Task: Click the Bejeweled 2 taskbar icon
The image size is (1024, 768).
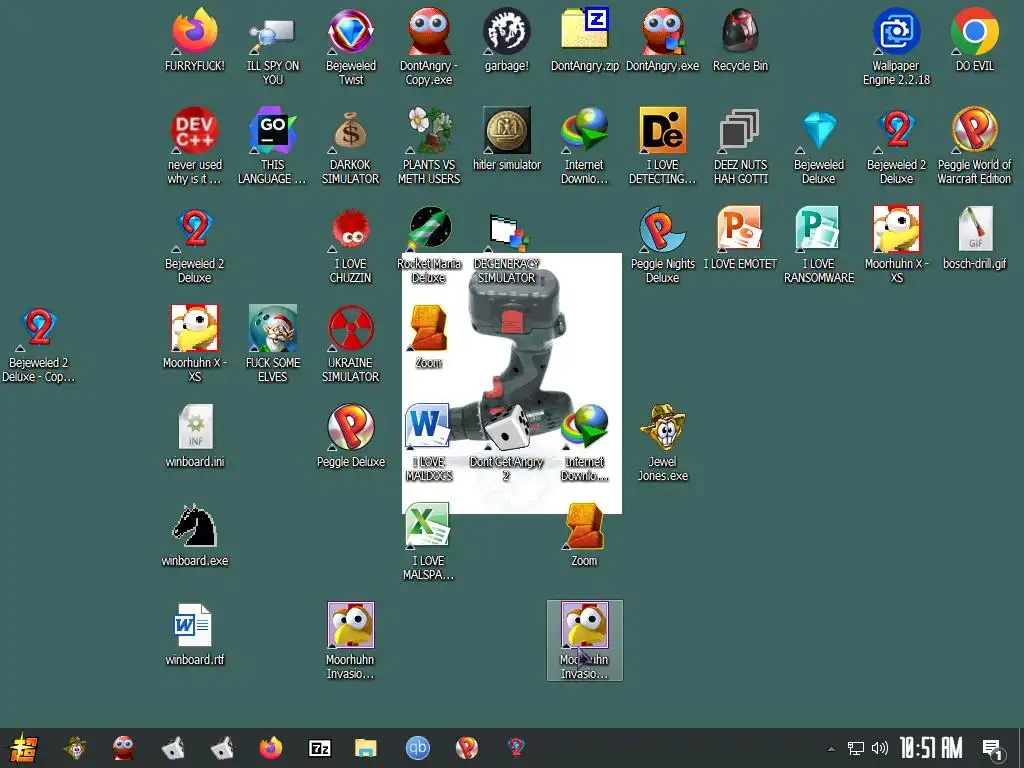Action: (x=516, y=748)
